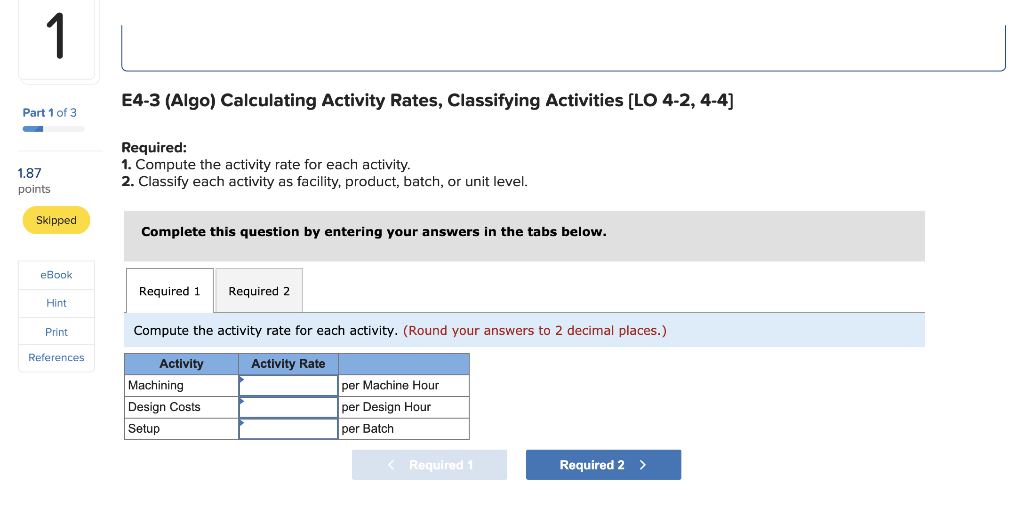The height and width of the screenshot is (507, 1024).
Task: Select the Required 1 tab
Action: (x=170, y=291)
